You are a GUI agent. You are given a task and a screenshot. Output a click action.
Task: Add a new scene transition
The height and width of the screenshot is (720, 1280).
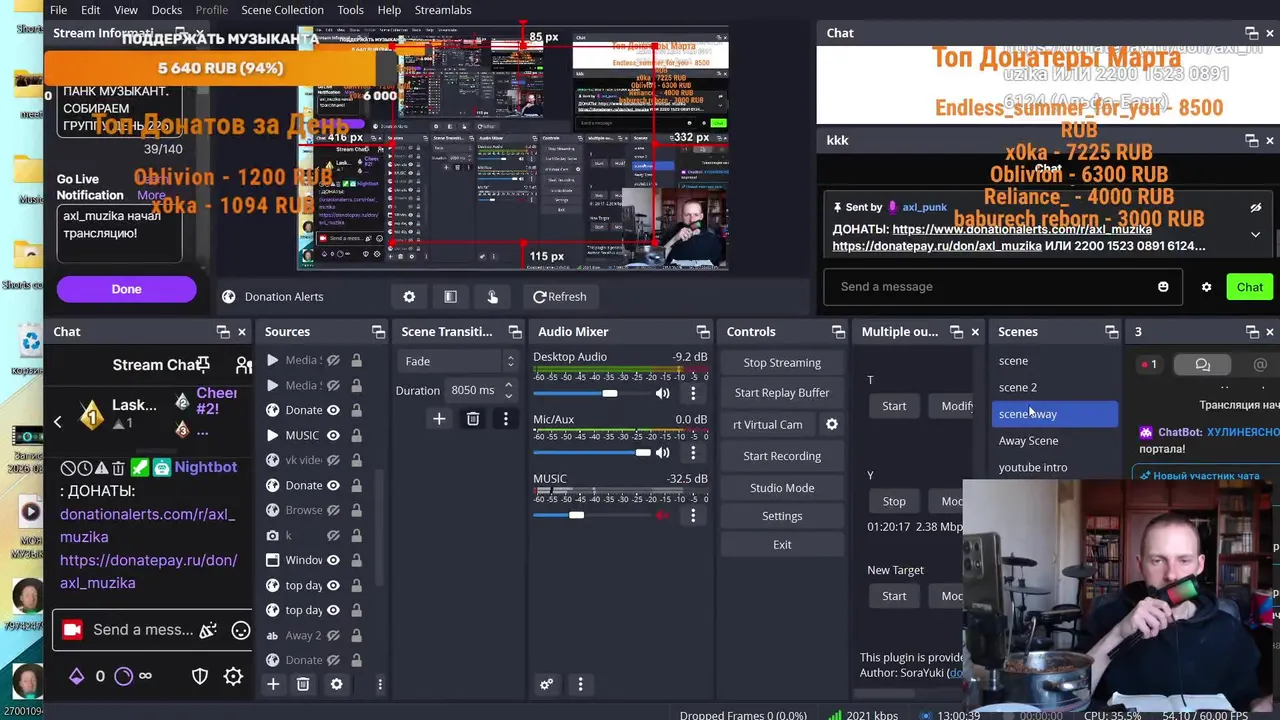coord(439,419)
